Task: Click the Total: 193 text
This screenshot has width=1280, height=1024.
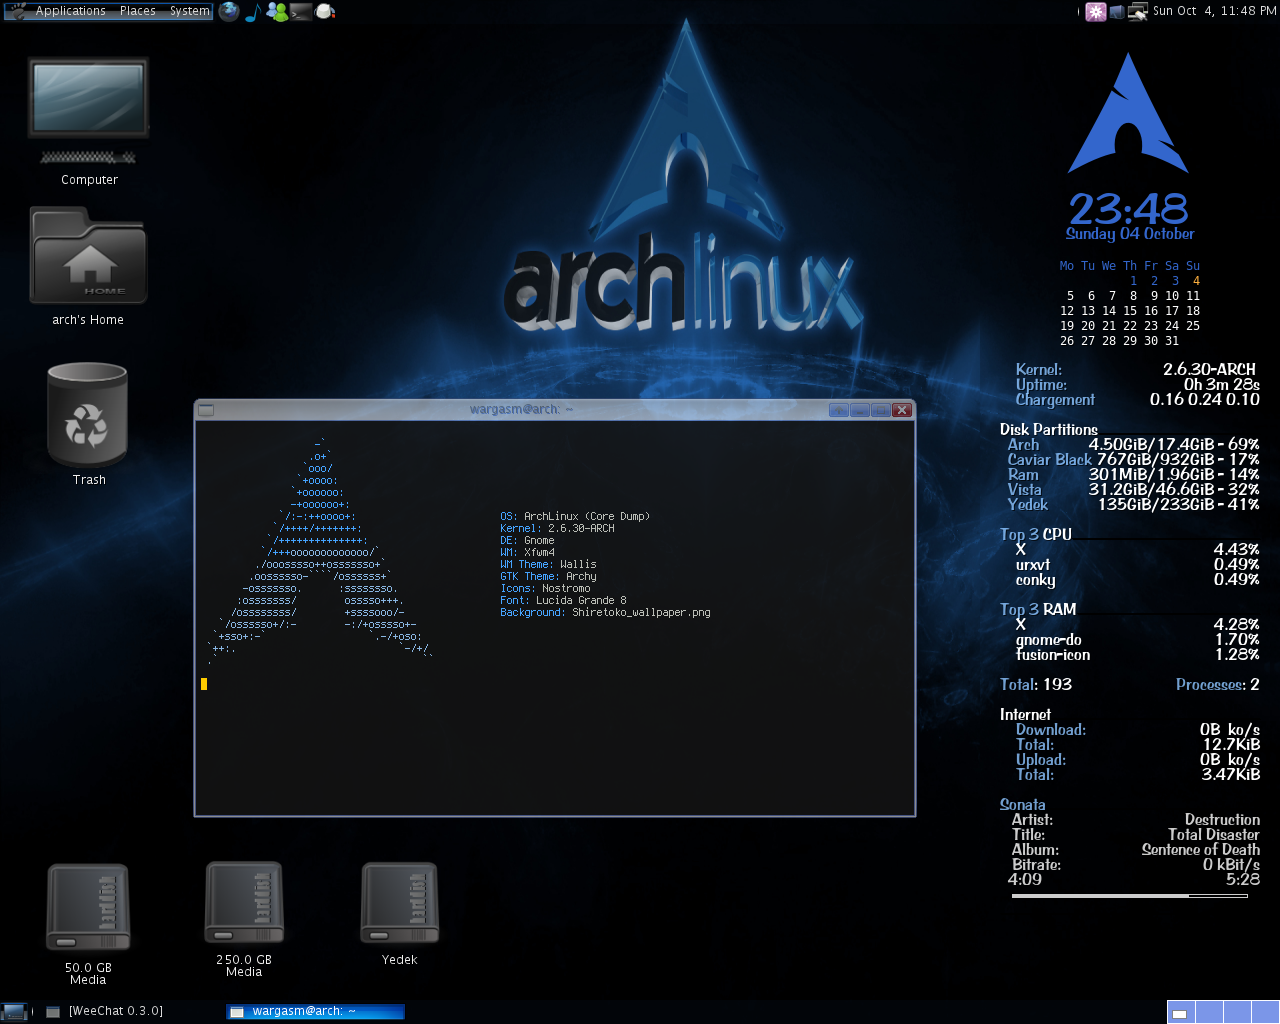Action: coord(1036,685)
